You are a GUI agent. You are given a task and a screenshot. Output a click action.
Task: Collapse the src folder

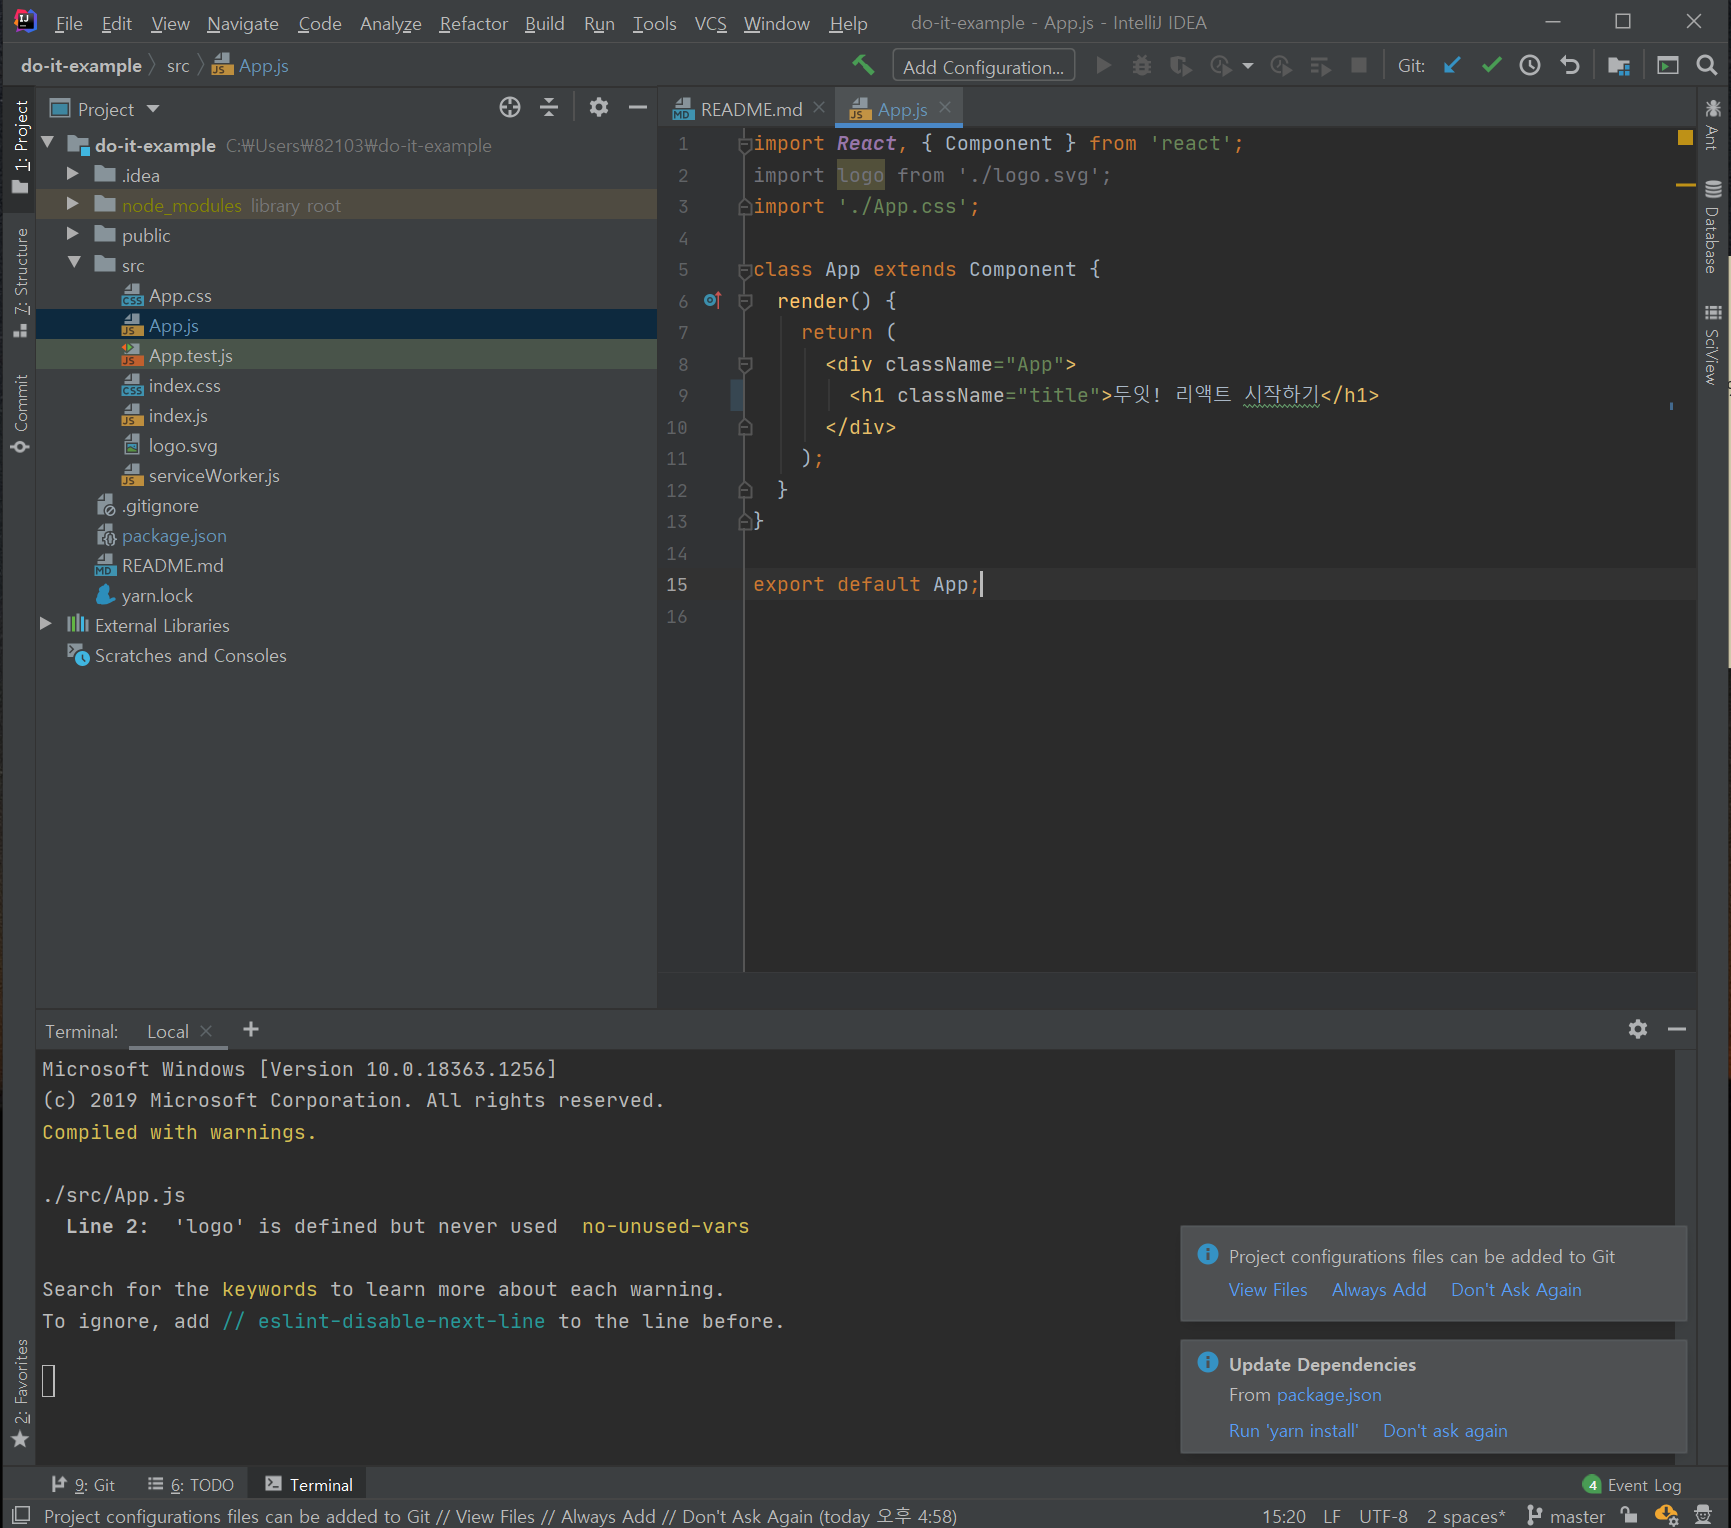74,264
